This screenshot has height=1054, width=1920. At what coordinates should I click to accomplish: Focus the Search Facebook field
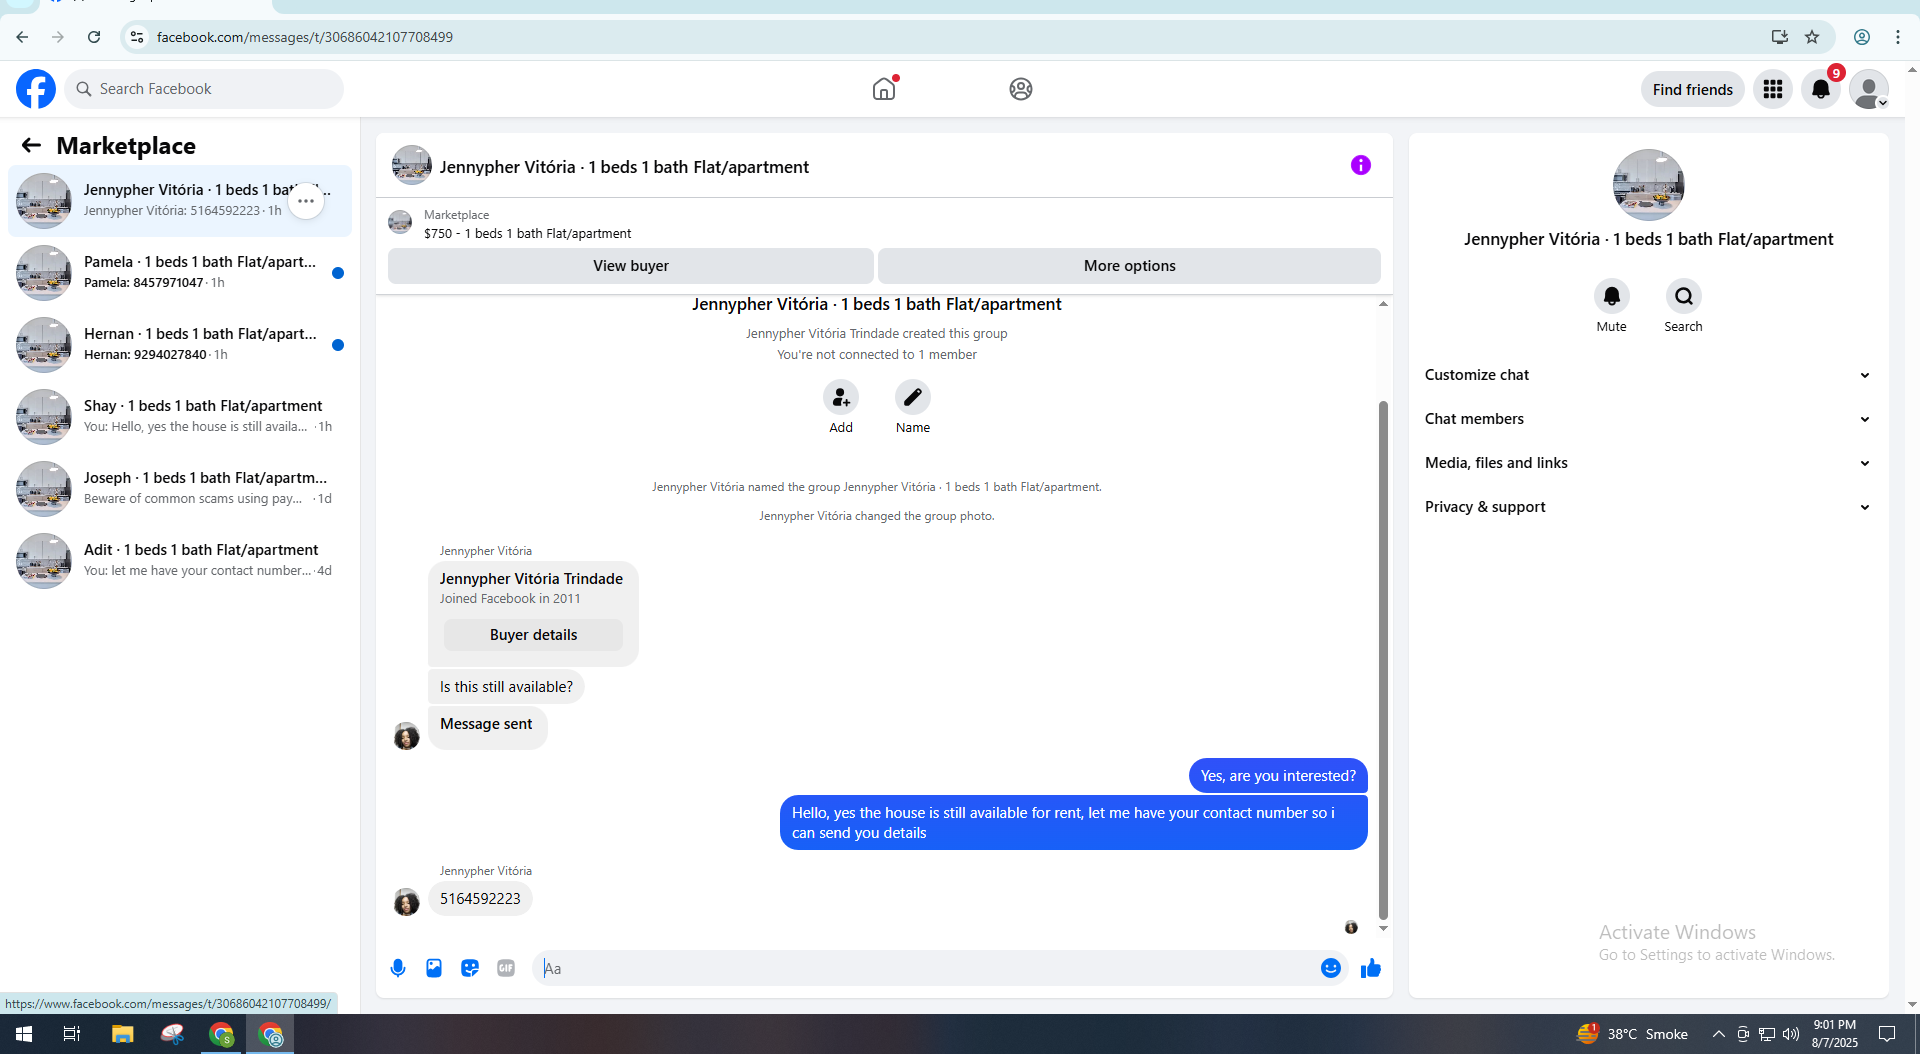point(205,89)
